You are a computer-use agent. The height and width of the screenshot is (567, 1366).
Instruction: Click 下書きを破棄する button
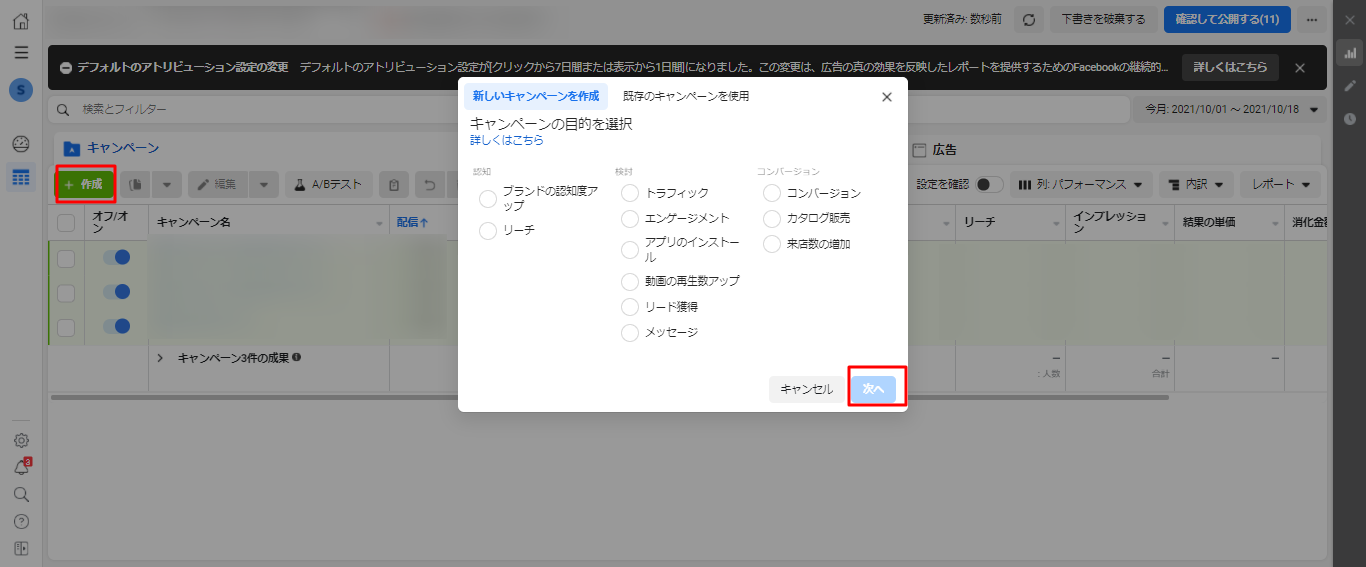[x=1103, y=19]
